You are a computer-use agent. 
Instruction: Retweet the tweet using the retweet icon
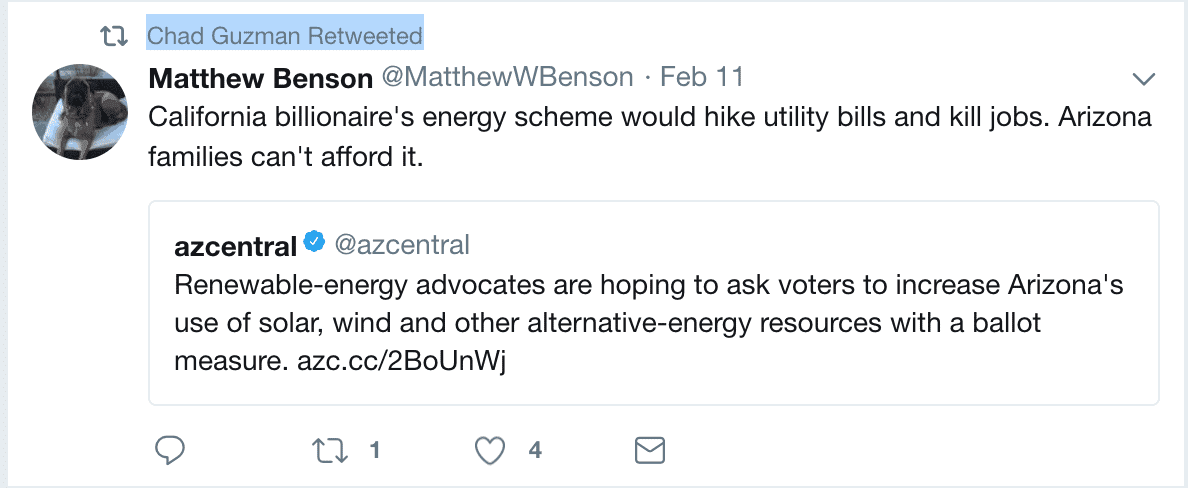pos(330,451)
